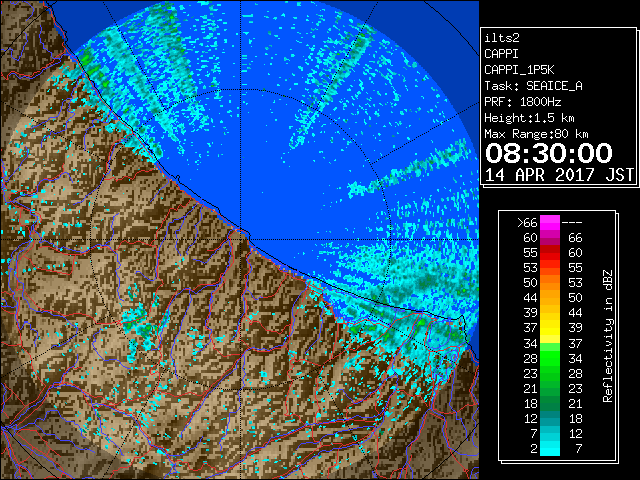Click the 'PRF: 1800Hz' line
This screenshot has height=480, width=640.
pyautogui.click(x=523, y=102)
